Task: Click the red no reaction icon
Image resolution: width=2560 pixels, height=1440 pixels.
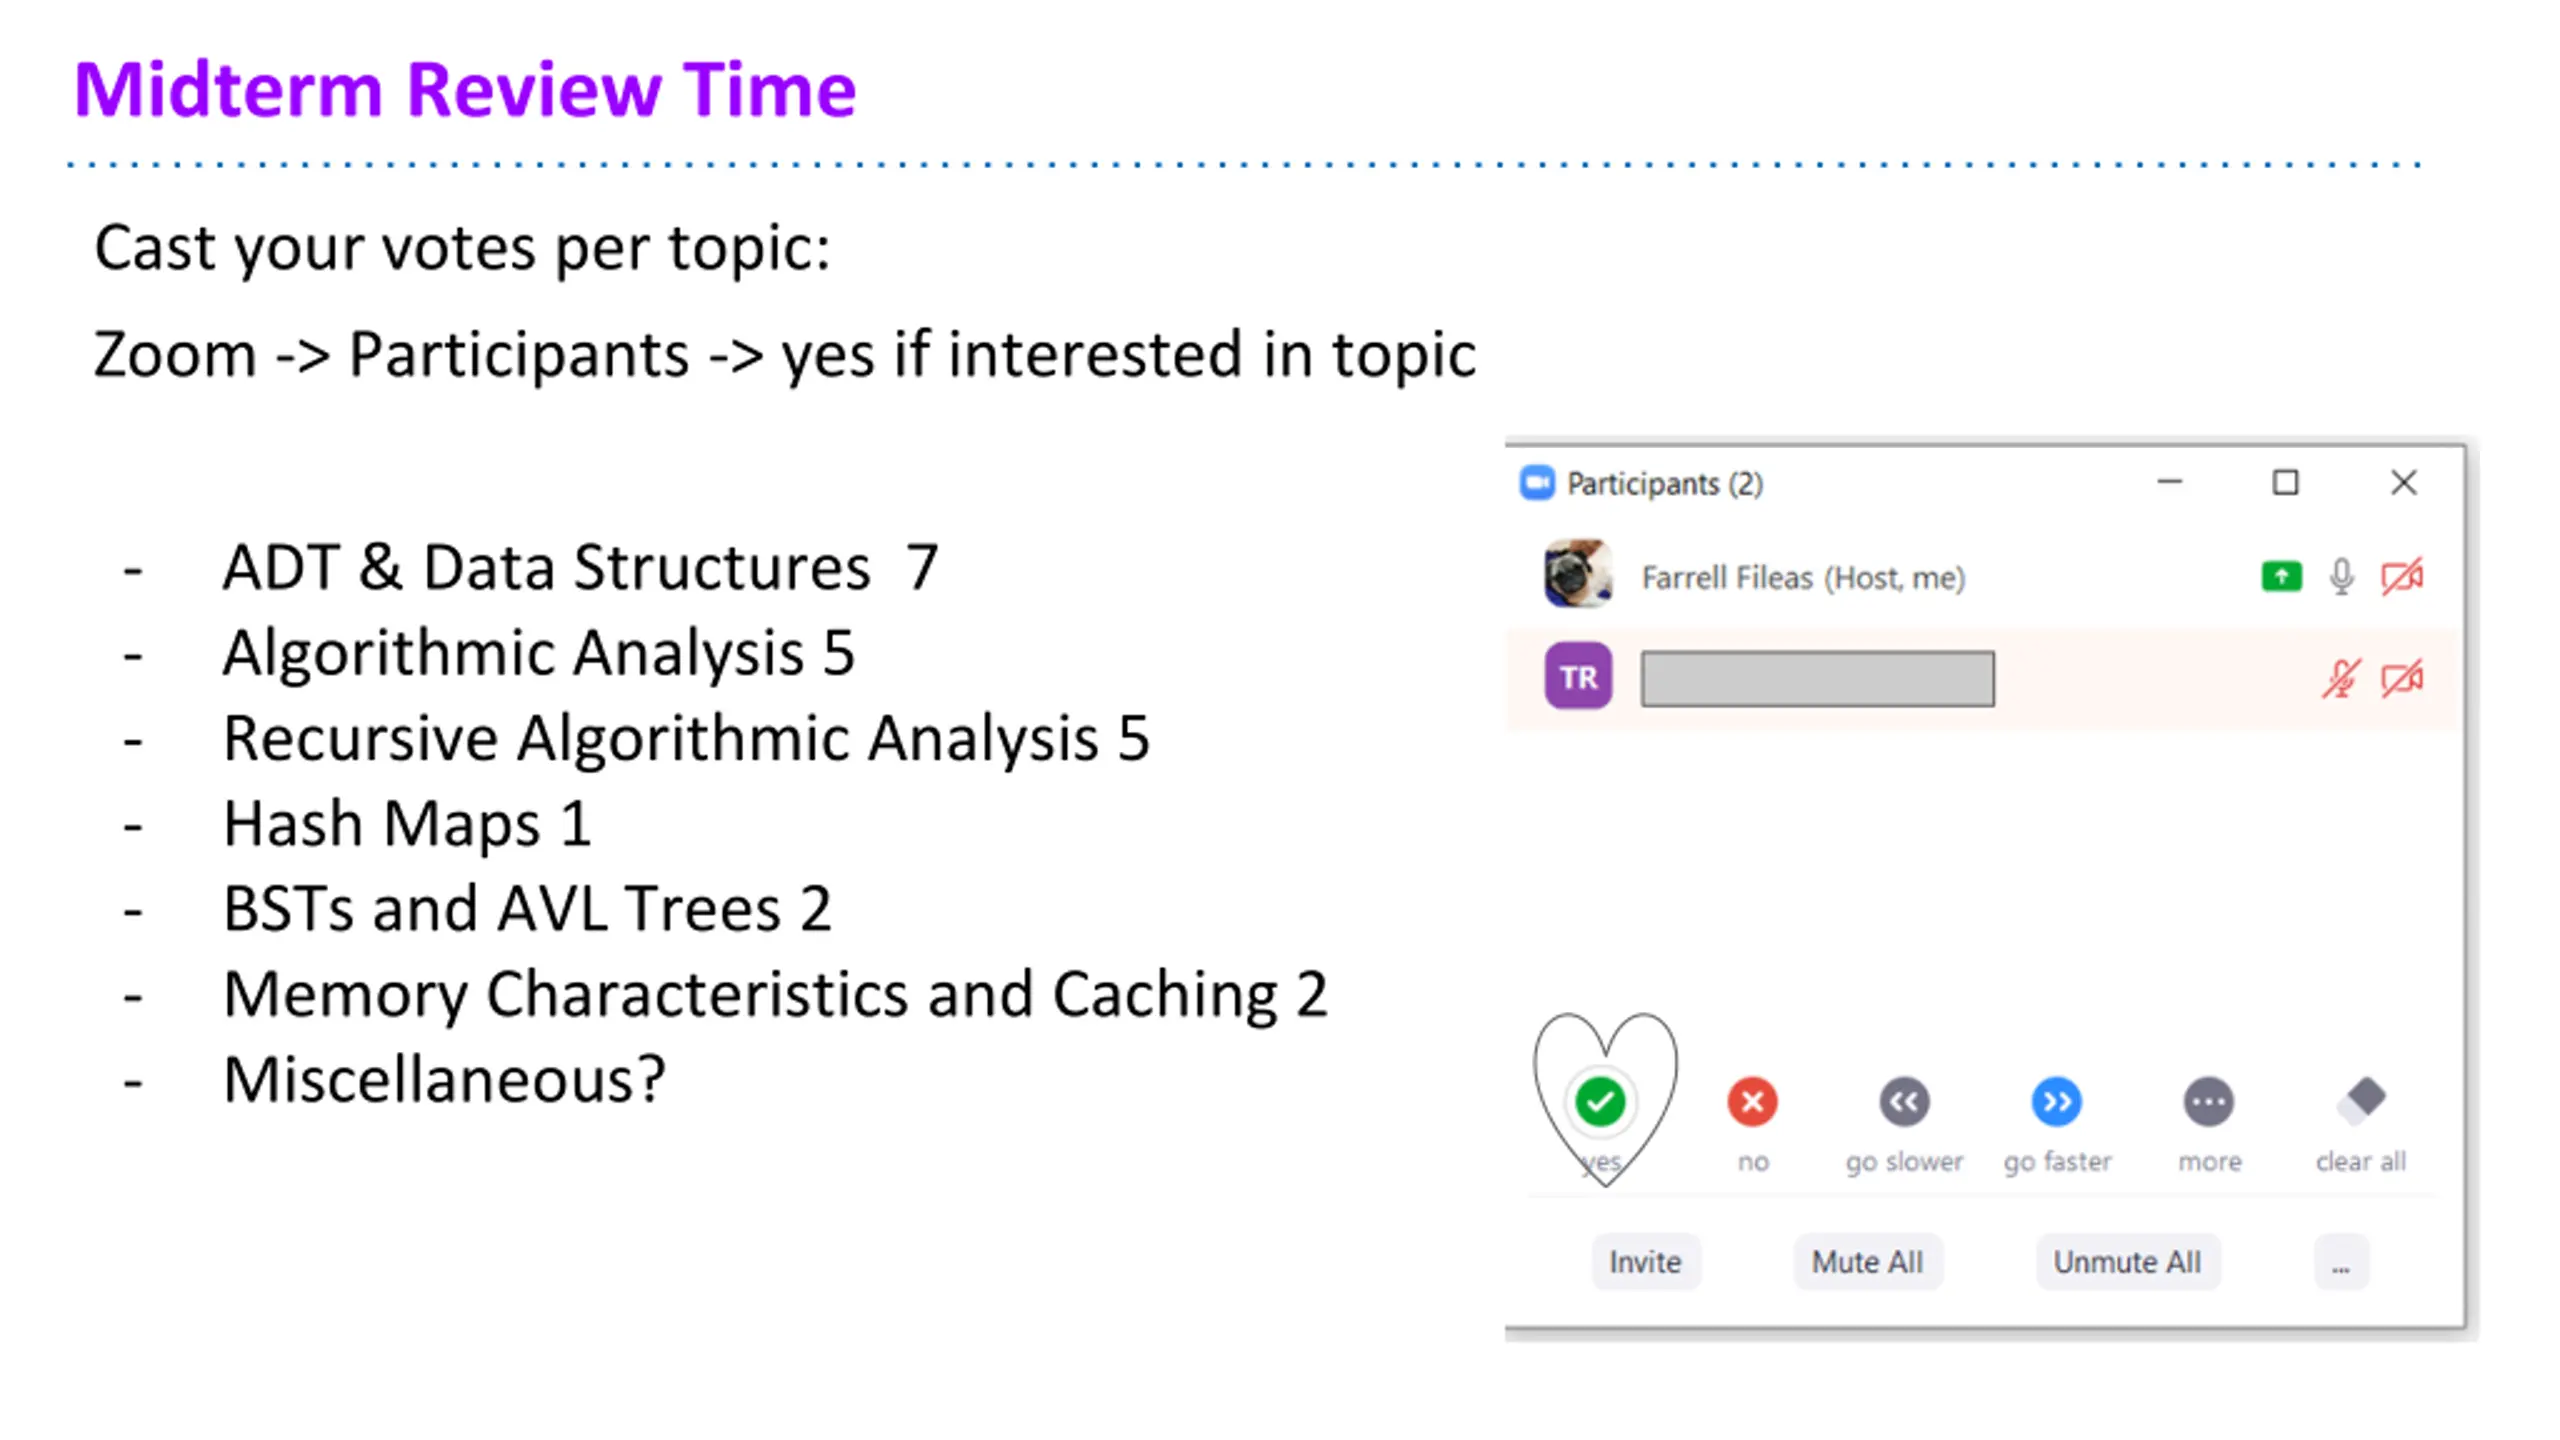Action: click(x=1752, y=1102)
